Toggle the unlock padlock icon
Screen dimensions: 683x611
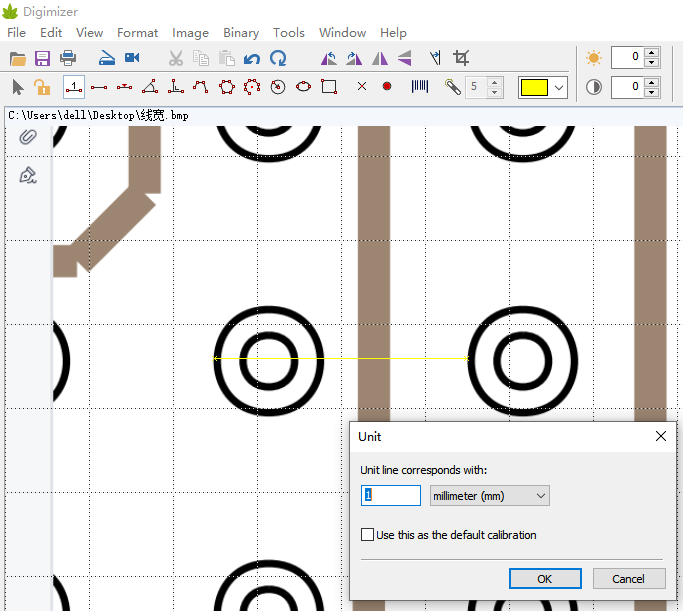click(x=42, y=87)
